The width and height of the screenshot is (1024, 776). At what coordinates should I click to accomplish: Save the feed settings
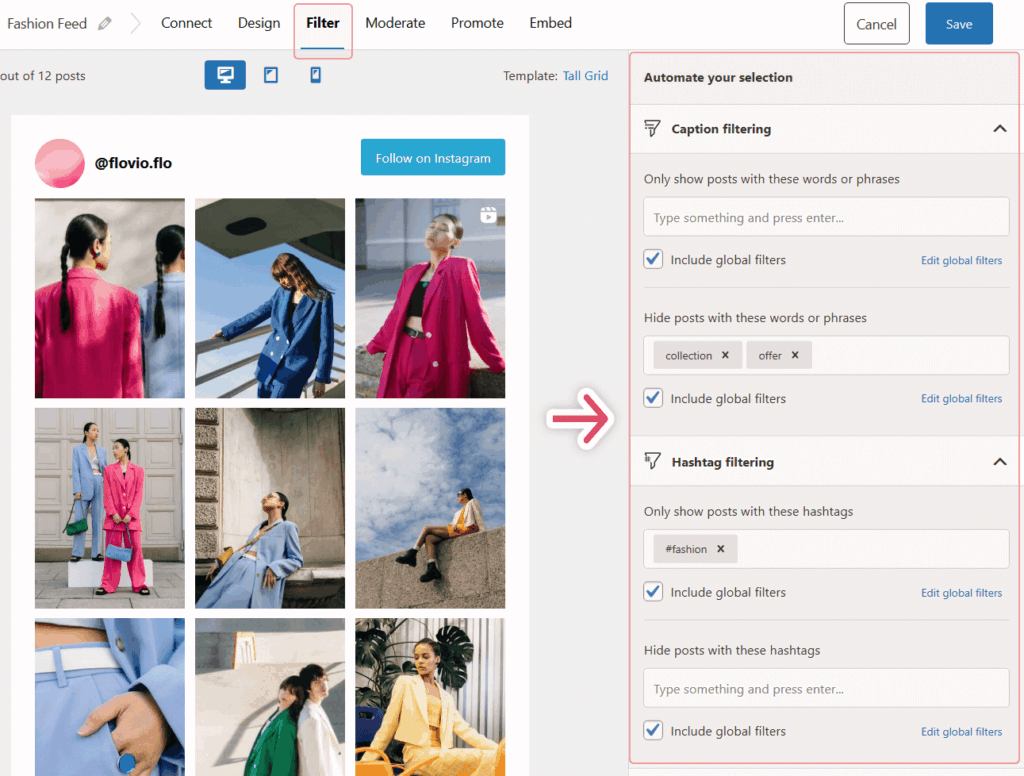click(x=959, y=24)
